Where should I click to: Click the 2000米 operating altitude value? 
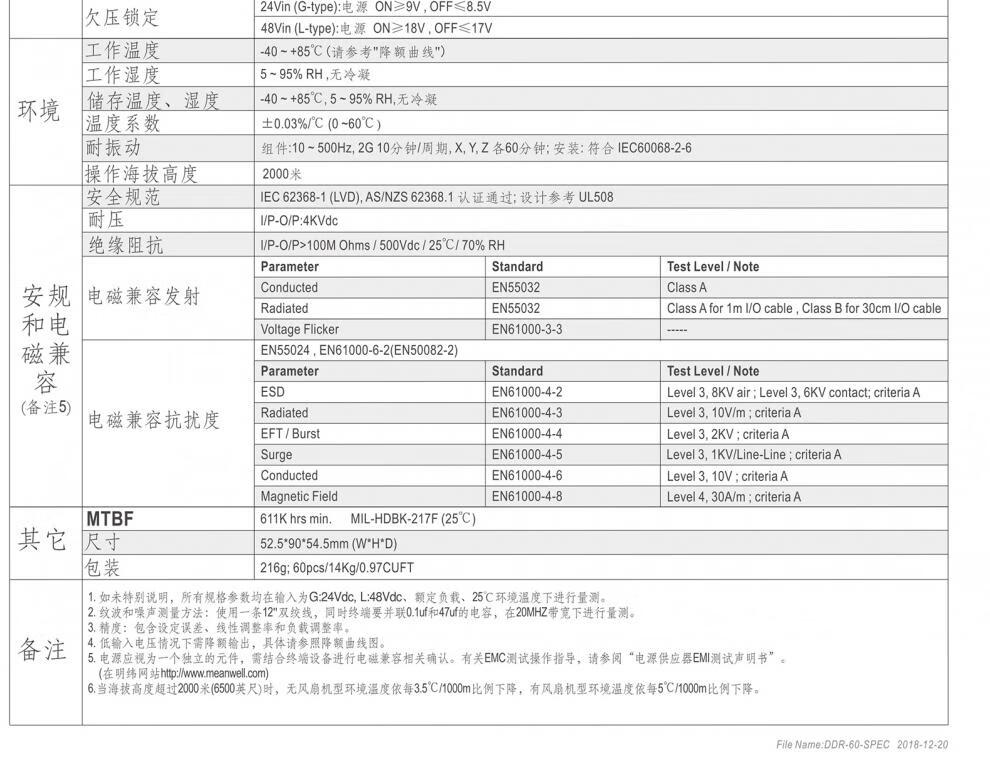[282, 174]
